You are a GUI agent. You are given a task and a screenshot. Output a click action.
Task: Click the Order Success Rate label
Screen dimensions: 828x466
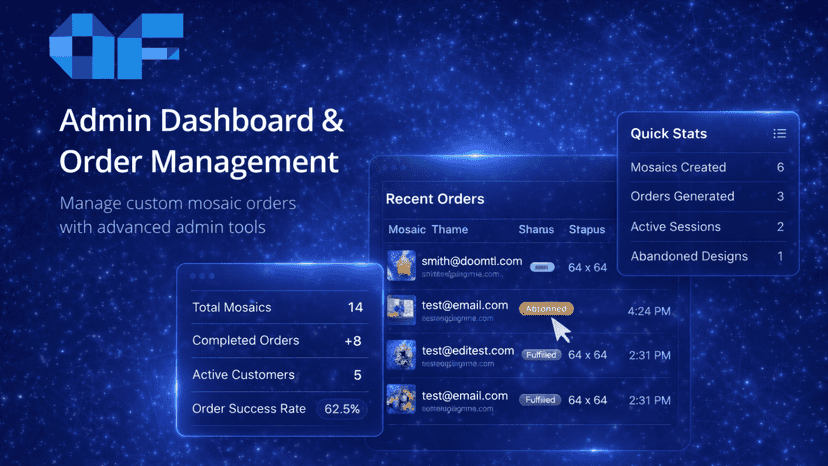click(249, 408)
